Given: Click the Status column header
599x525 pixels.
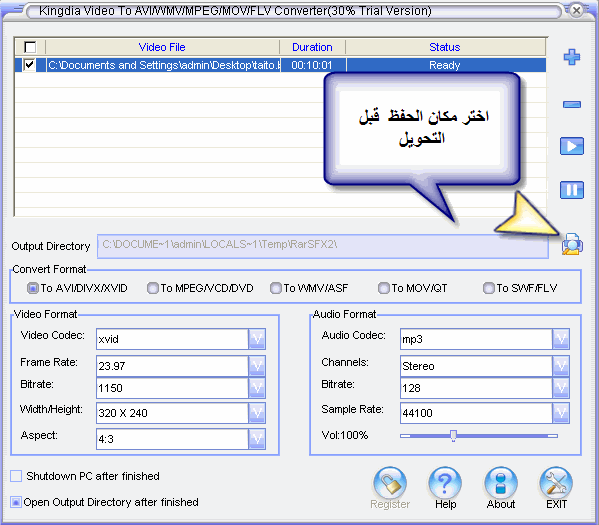Looking at the screenshot, I should 445,47.
